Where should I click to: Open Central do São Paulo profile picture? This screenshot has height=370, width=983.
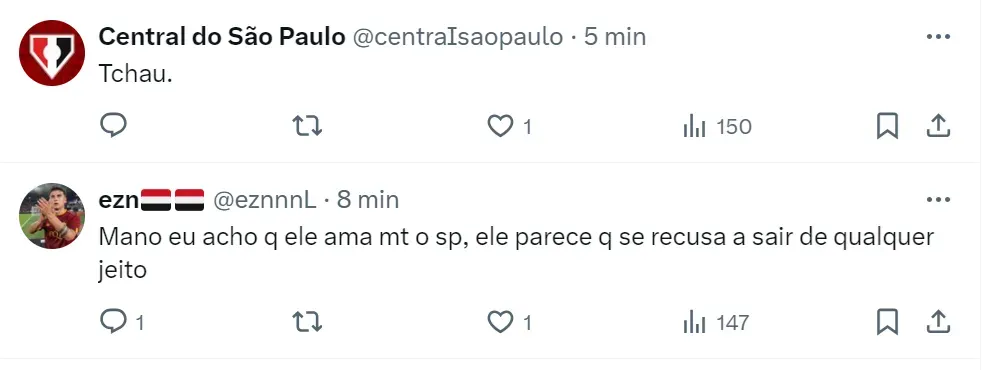tap(52, 53)
